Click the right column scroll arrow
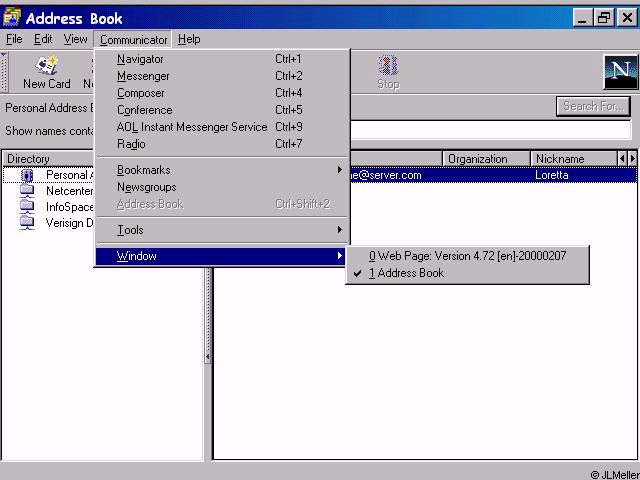Image resolution: width=640 pixels, height=480 pixels. tap(632, 158)
